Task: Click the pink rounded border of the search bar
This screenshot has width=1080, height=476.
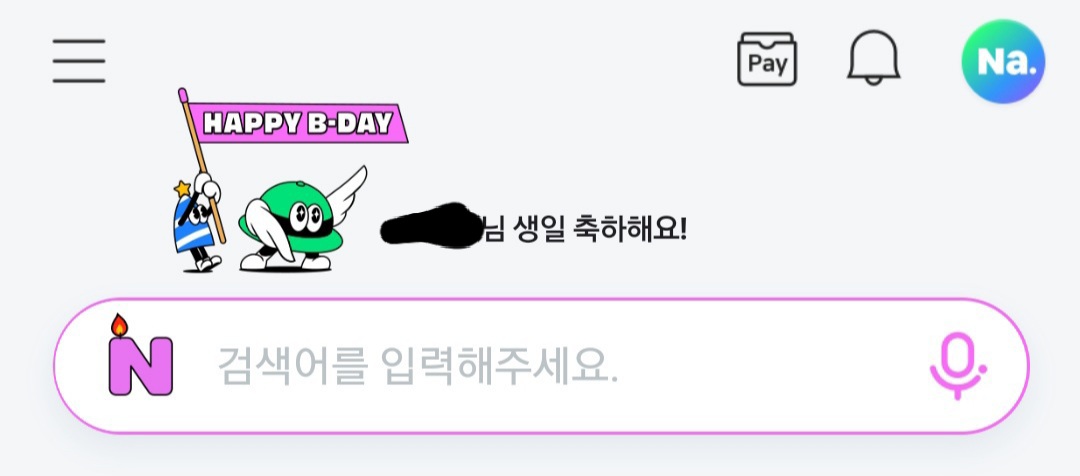Action: [541, 300]
